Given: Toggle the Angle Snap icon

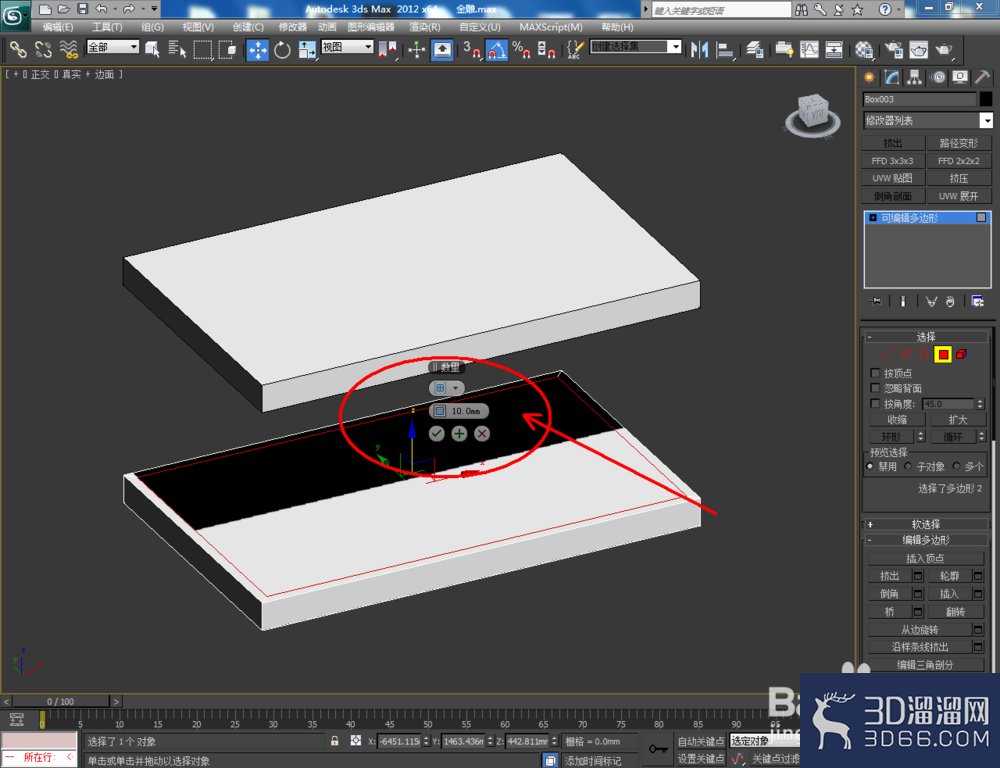Looking at the screenshot, I should point(497,50).
